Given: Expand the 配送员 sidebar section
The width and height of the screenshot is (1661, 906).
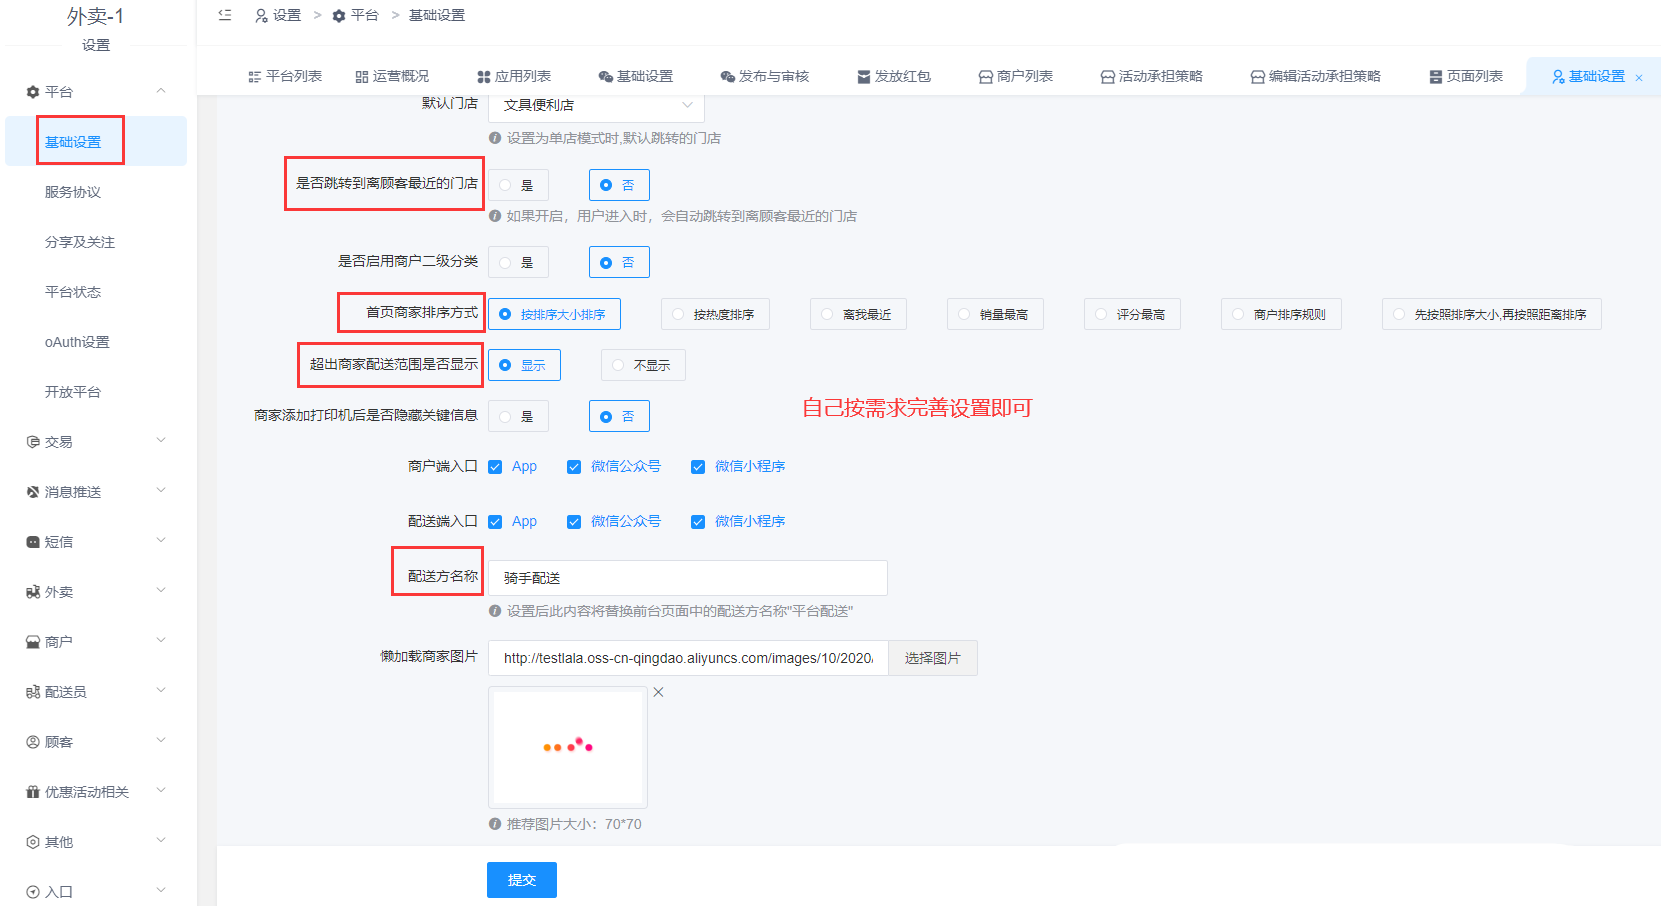Looking at the screenshot, I should pos(161,691).
